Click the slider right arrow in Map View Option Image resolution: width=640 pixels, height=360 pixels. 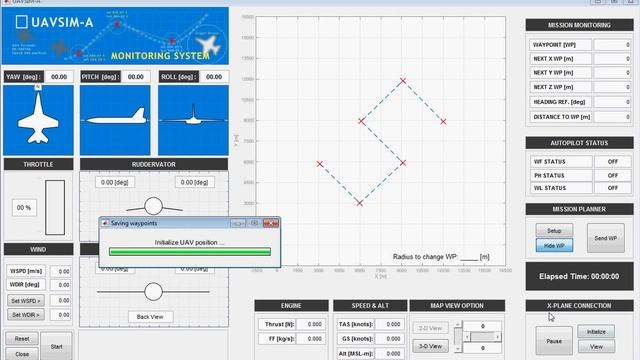click(x=498, y=337)
